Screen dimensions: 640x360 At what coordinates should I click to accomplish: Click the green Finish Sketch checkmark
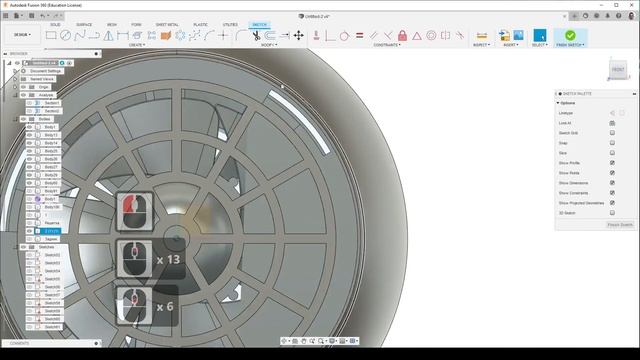[x=570, y=35]
